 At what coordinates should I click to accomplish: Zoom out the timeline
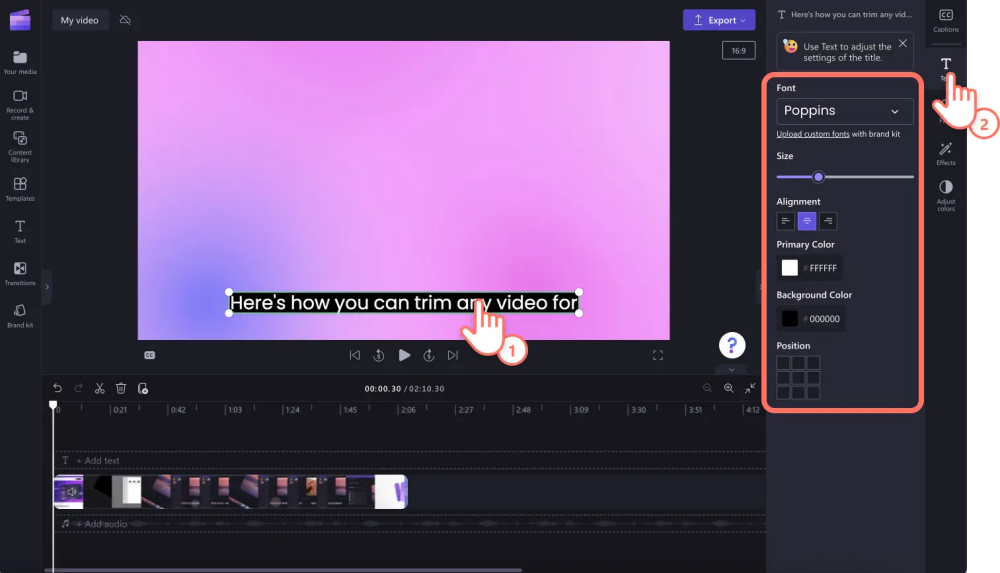(x=707, y=388)
